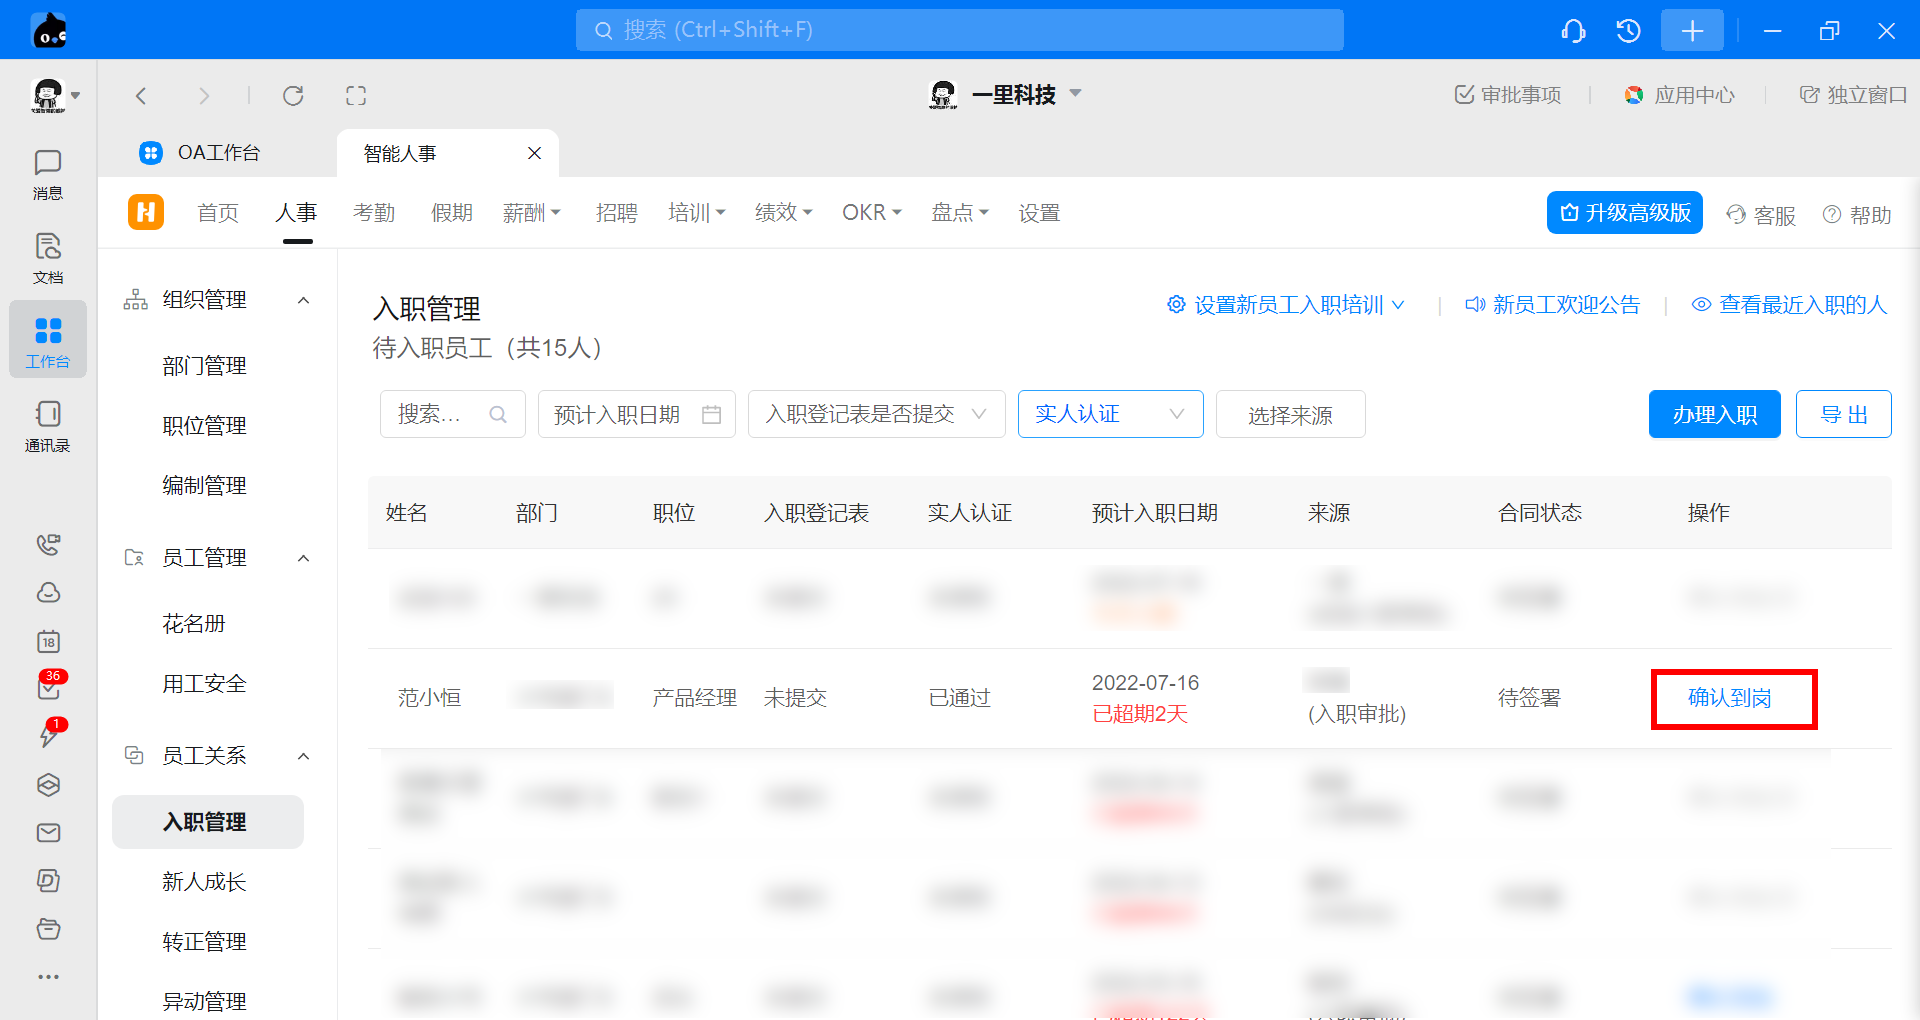Click the headset support icon in title bar
The width and height of the screenshot is (1920, 1020).
pos(1573,31)
